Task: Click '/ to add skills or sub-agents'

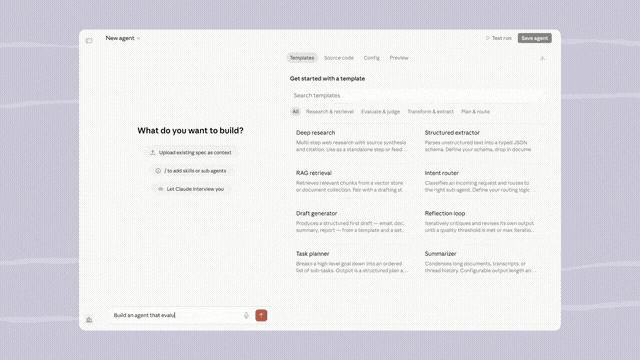Action: point(191,171)
